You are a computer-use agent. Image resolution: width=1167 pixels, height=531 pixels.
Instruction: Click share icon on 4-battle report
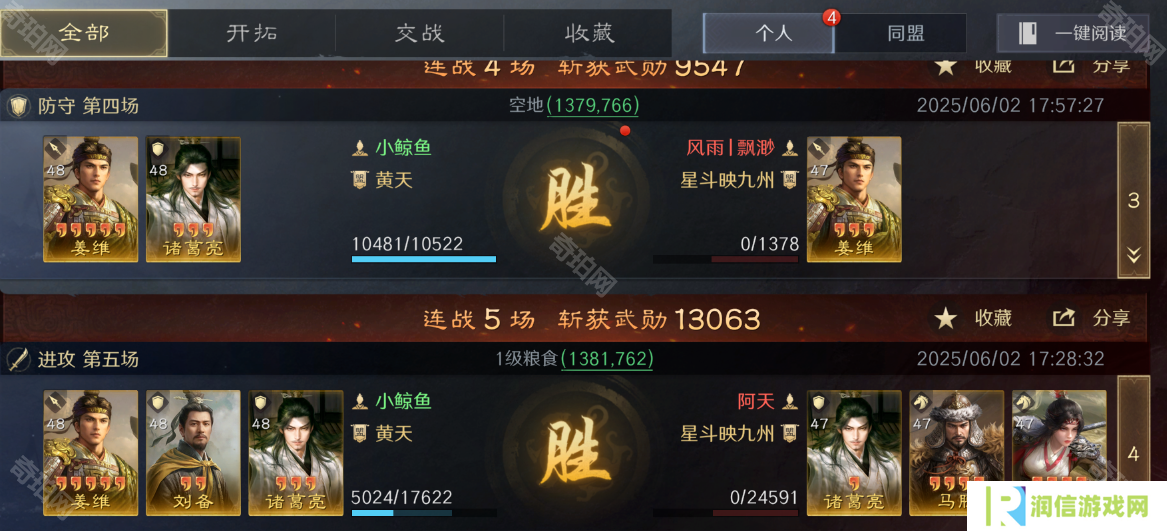[x=1064, y=66]
